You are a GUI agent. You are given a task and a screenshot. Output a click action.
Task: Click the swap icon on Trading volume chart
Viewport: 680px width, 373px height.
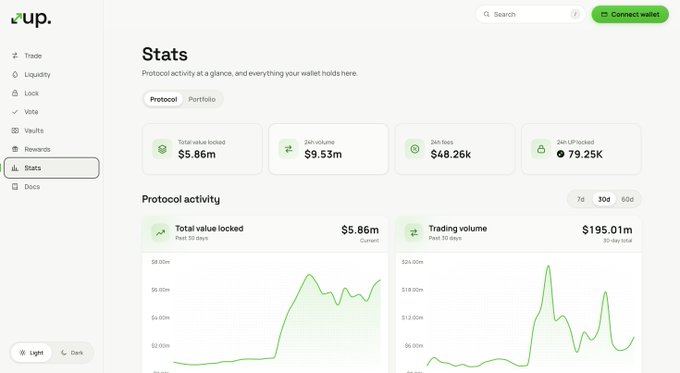pyautogui.click(x=414, y=232)
